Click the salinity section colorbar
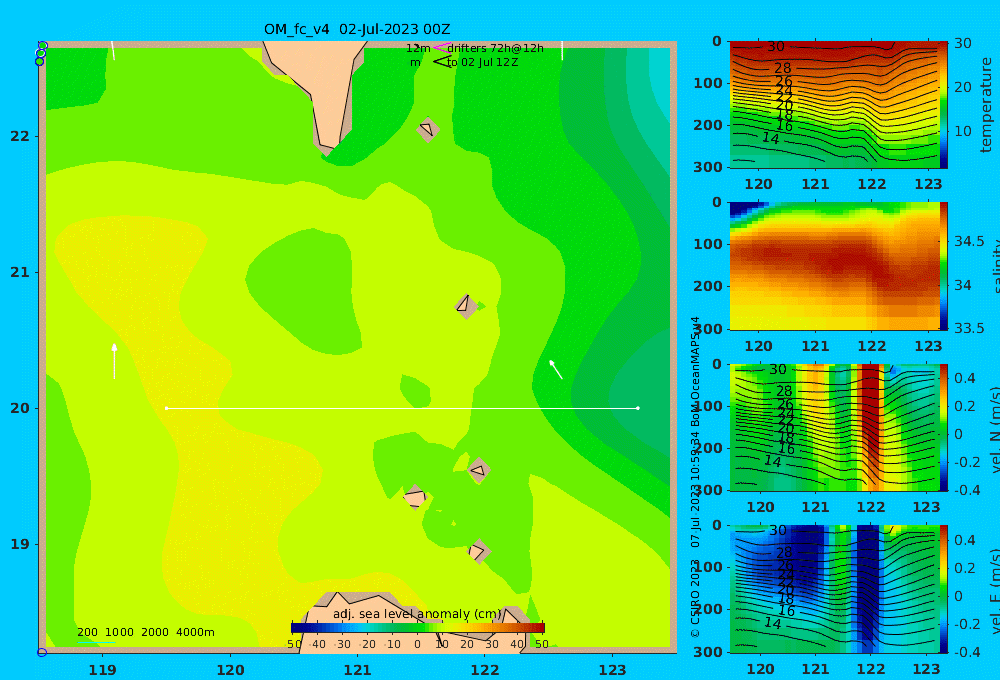 point(944,266)
